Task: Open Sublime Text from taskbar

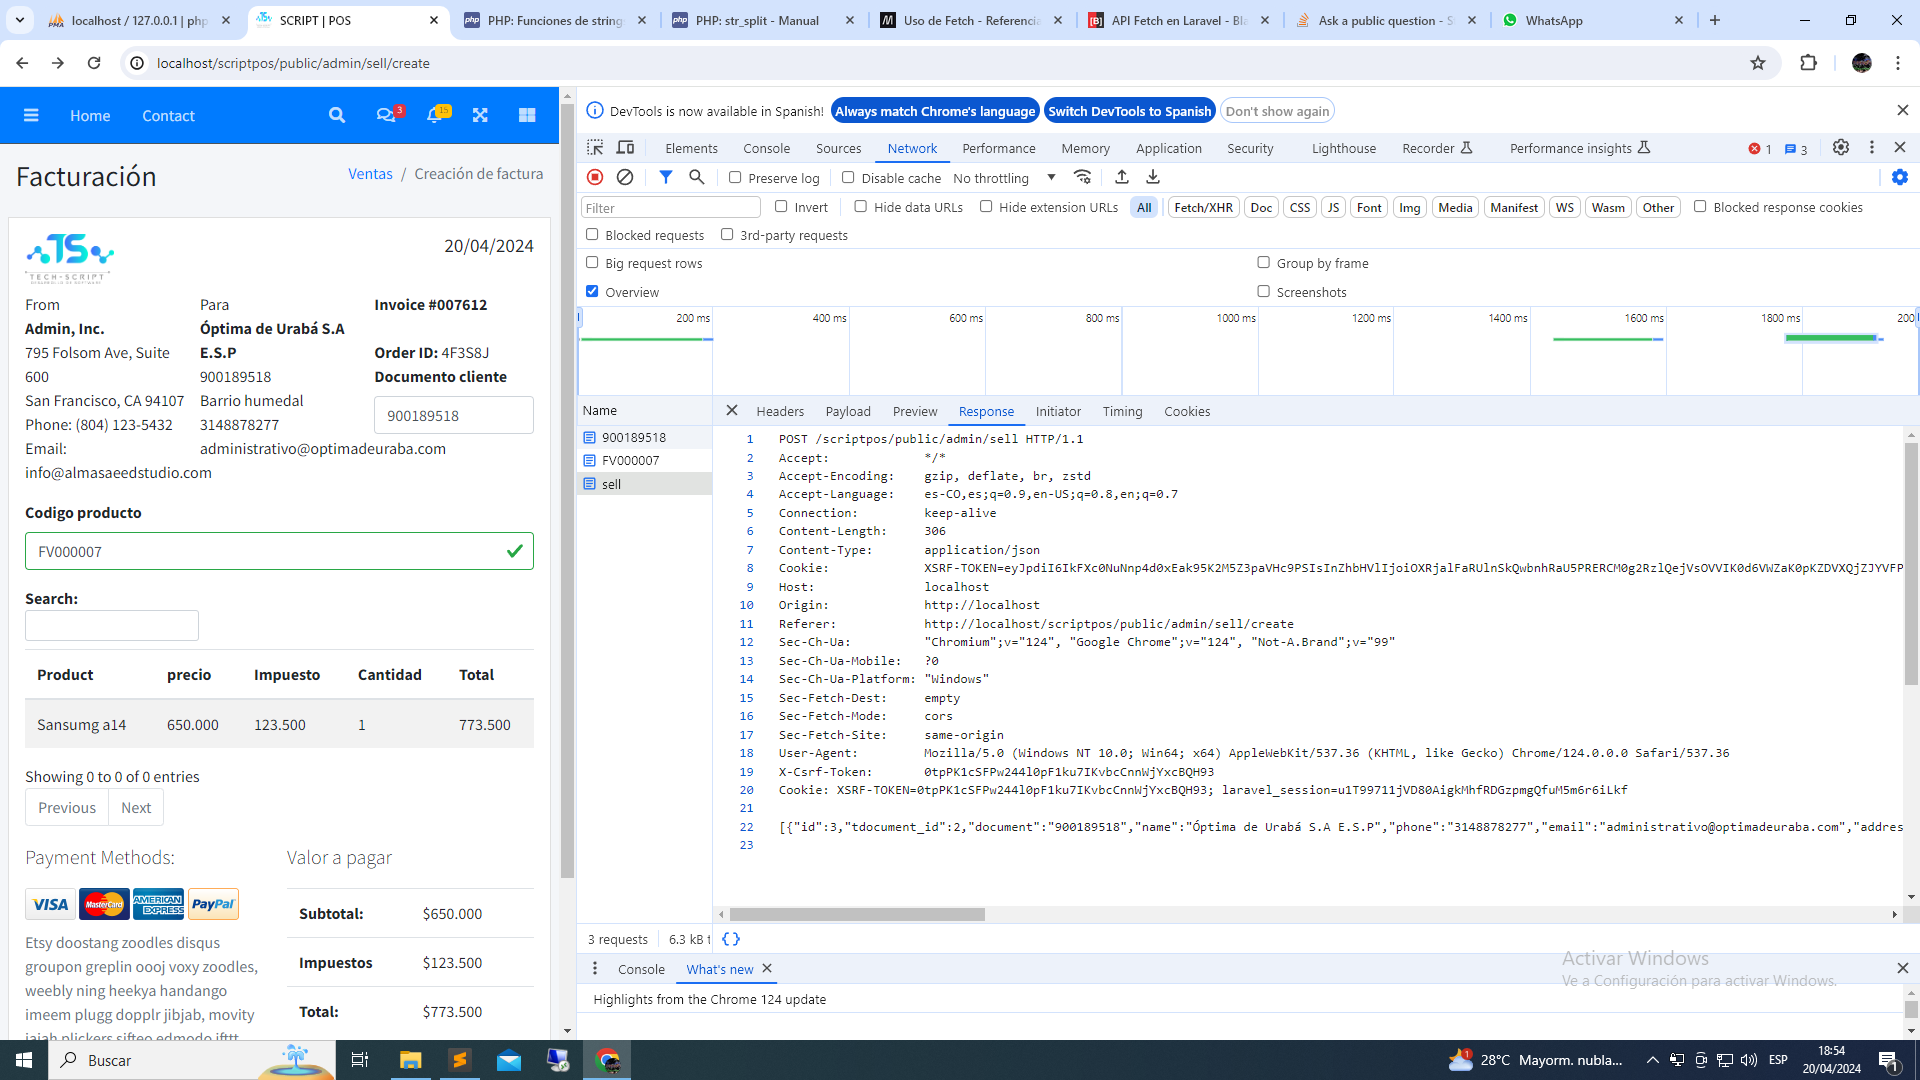Action: tap(460, 1060)
